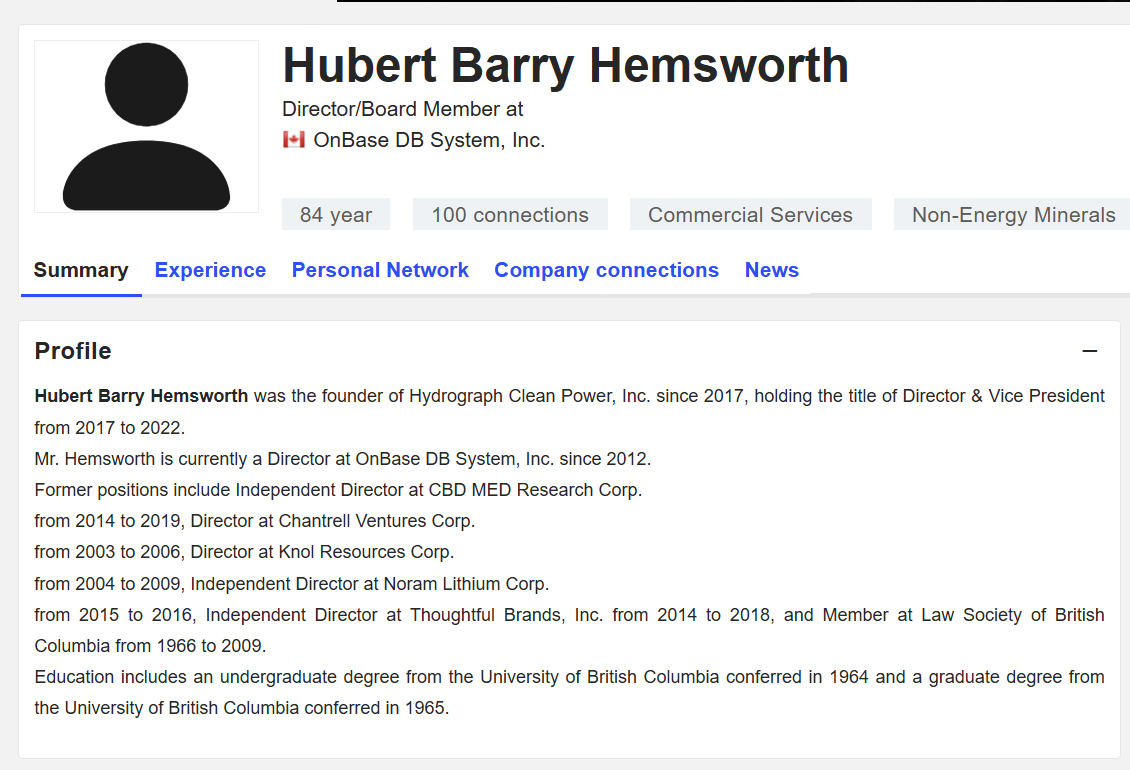The width and height of the screenshot is (1130, 770).
Task: Click the Director/Board Member at subtitle
Action: click(x=402, y=109)
